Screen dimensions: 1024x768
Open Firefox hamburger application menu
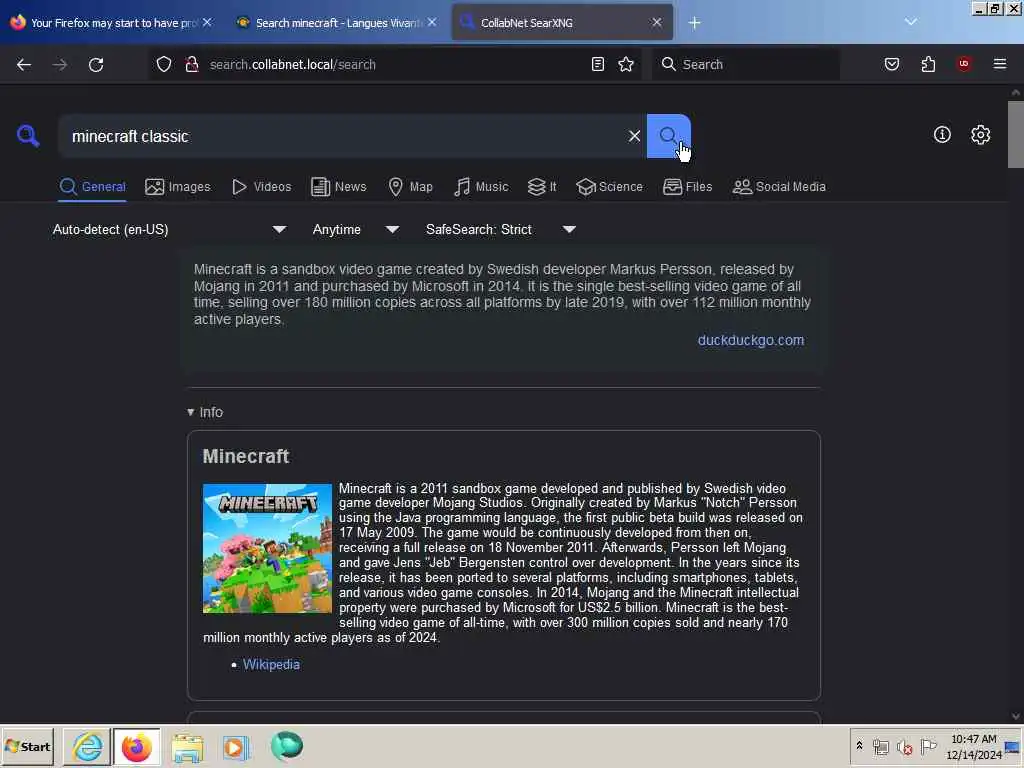click(1000, 64)
